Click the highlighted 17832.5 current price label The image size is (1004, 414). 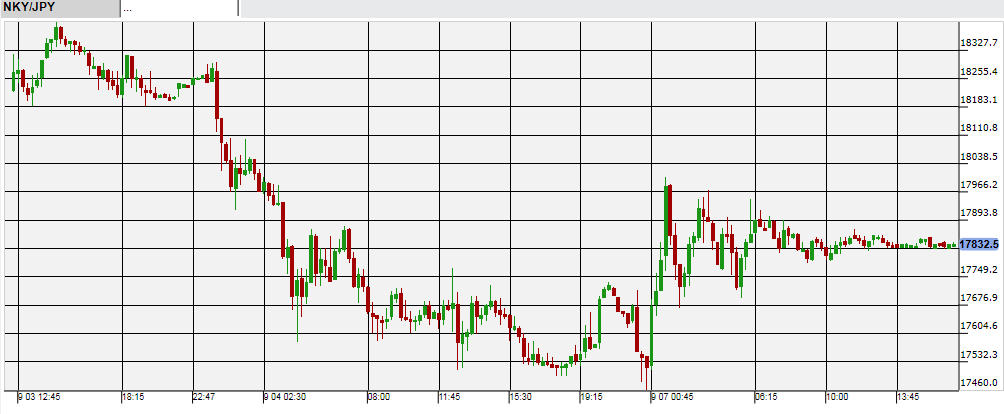tap(979, 243)
